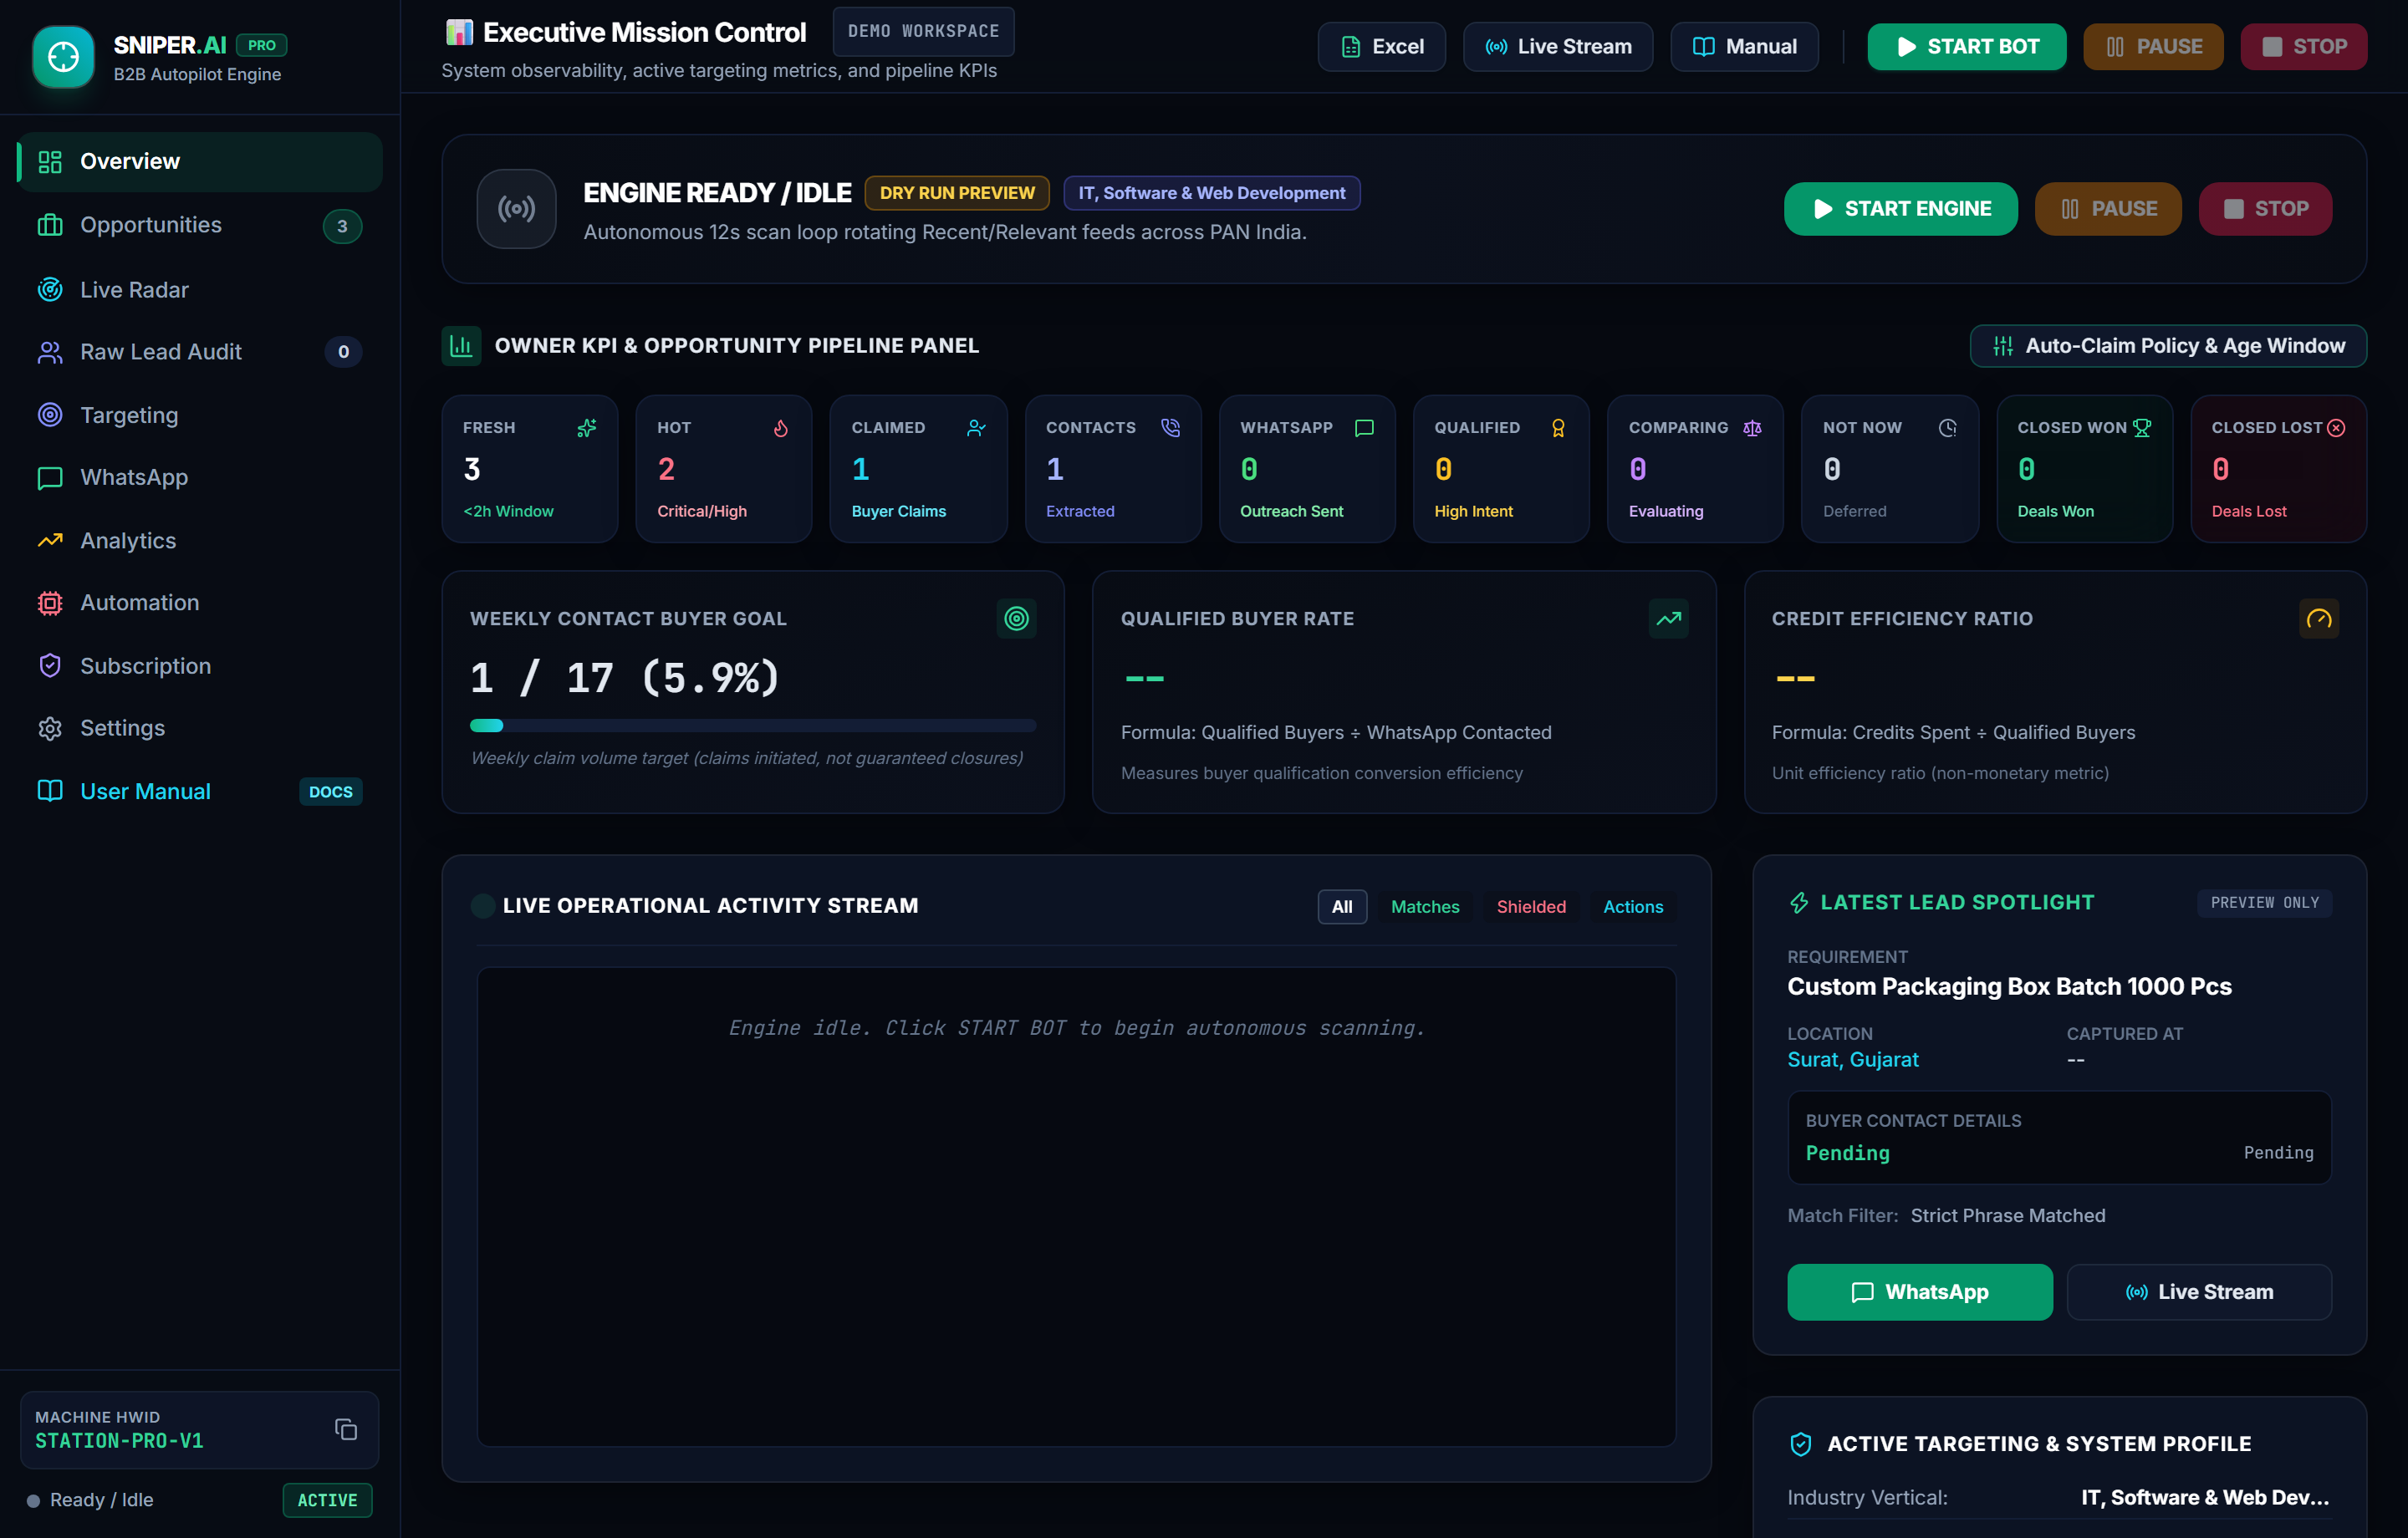This screenshot has height=1538, width=2408.
Task: Click the lightning icon beside Latest Lead Spotlight
Action: click(x=1799, y=902)
